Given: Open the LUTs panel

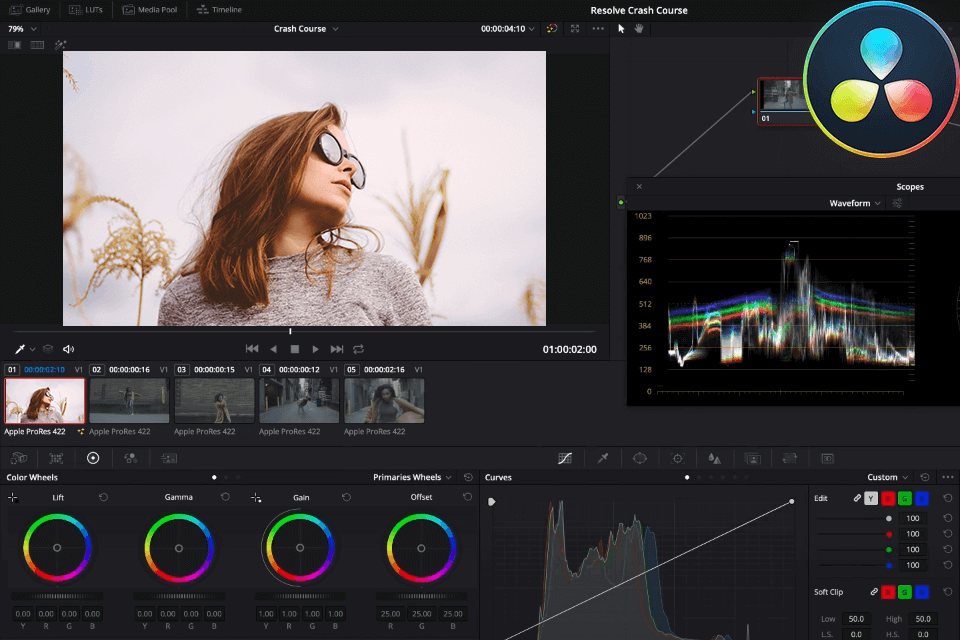Looking at the screenshot, I should pos(86,10).
